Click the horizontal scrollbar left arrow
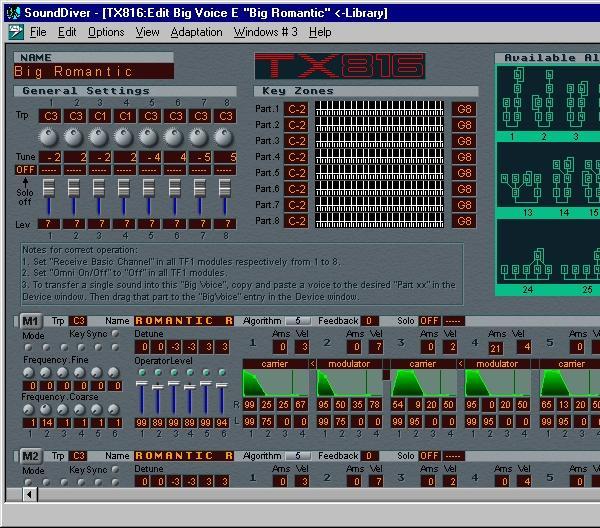The image size is (600, 528). pyautogui.click(x=29, y=494)
